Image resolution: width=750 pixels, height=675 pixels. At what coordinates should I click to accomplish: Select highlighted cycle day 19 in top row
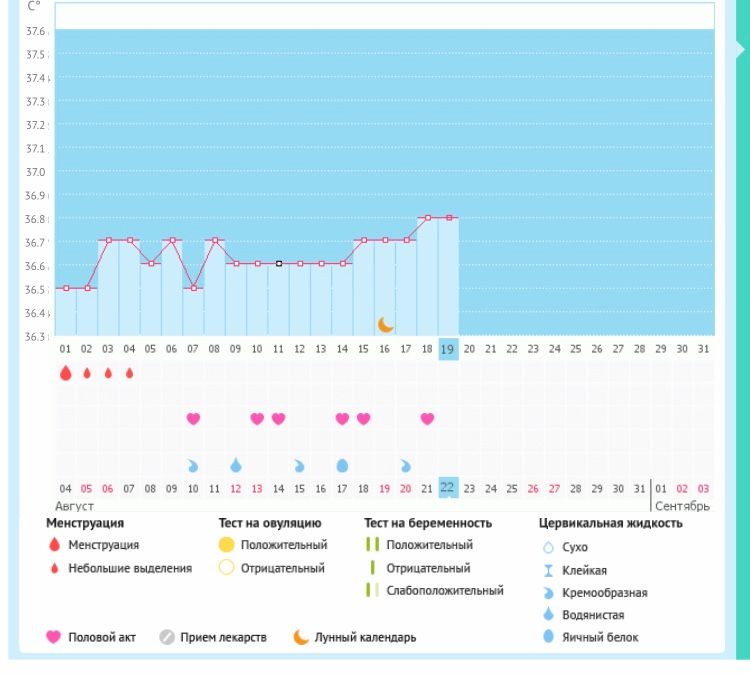tap(448, 349)
